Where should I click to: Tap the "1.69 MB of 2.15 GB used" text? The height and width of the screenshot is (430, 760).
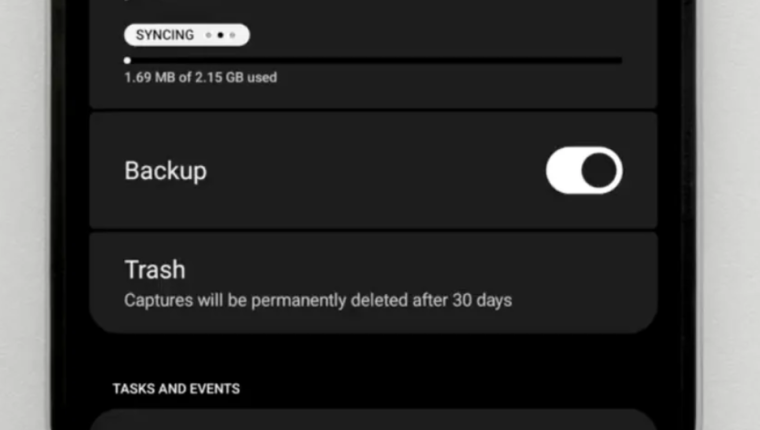pyautogui.click(x=200, y=77)
